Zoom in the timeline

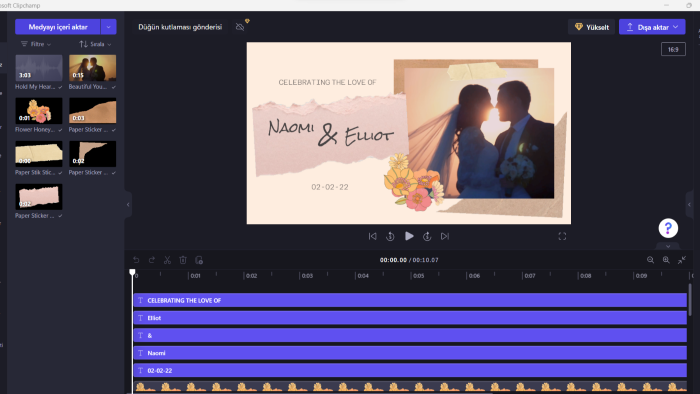pos(666,260)
